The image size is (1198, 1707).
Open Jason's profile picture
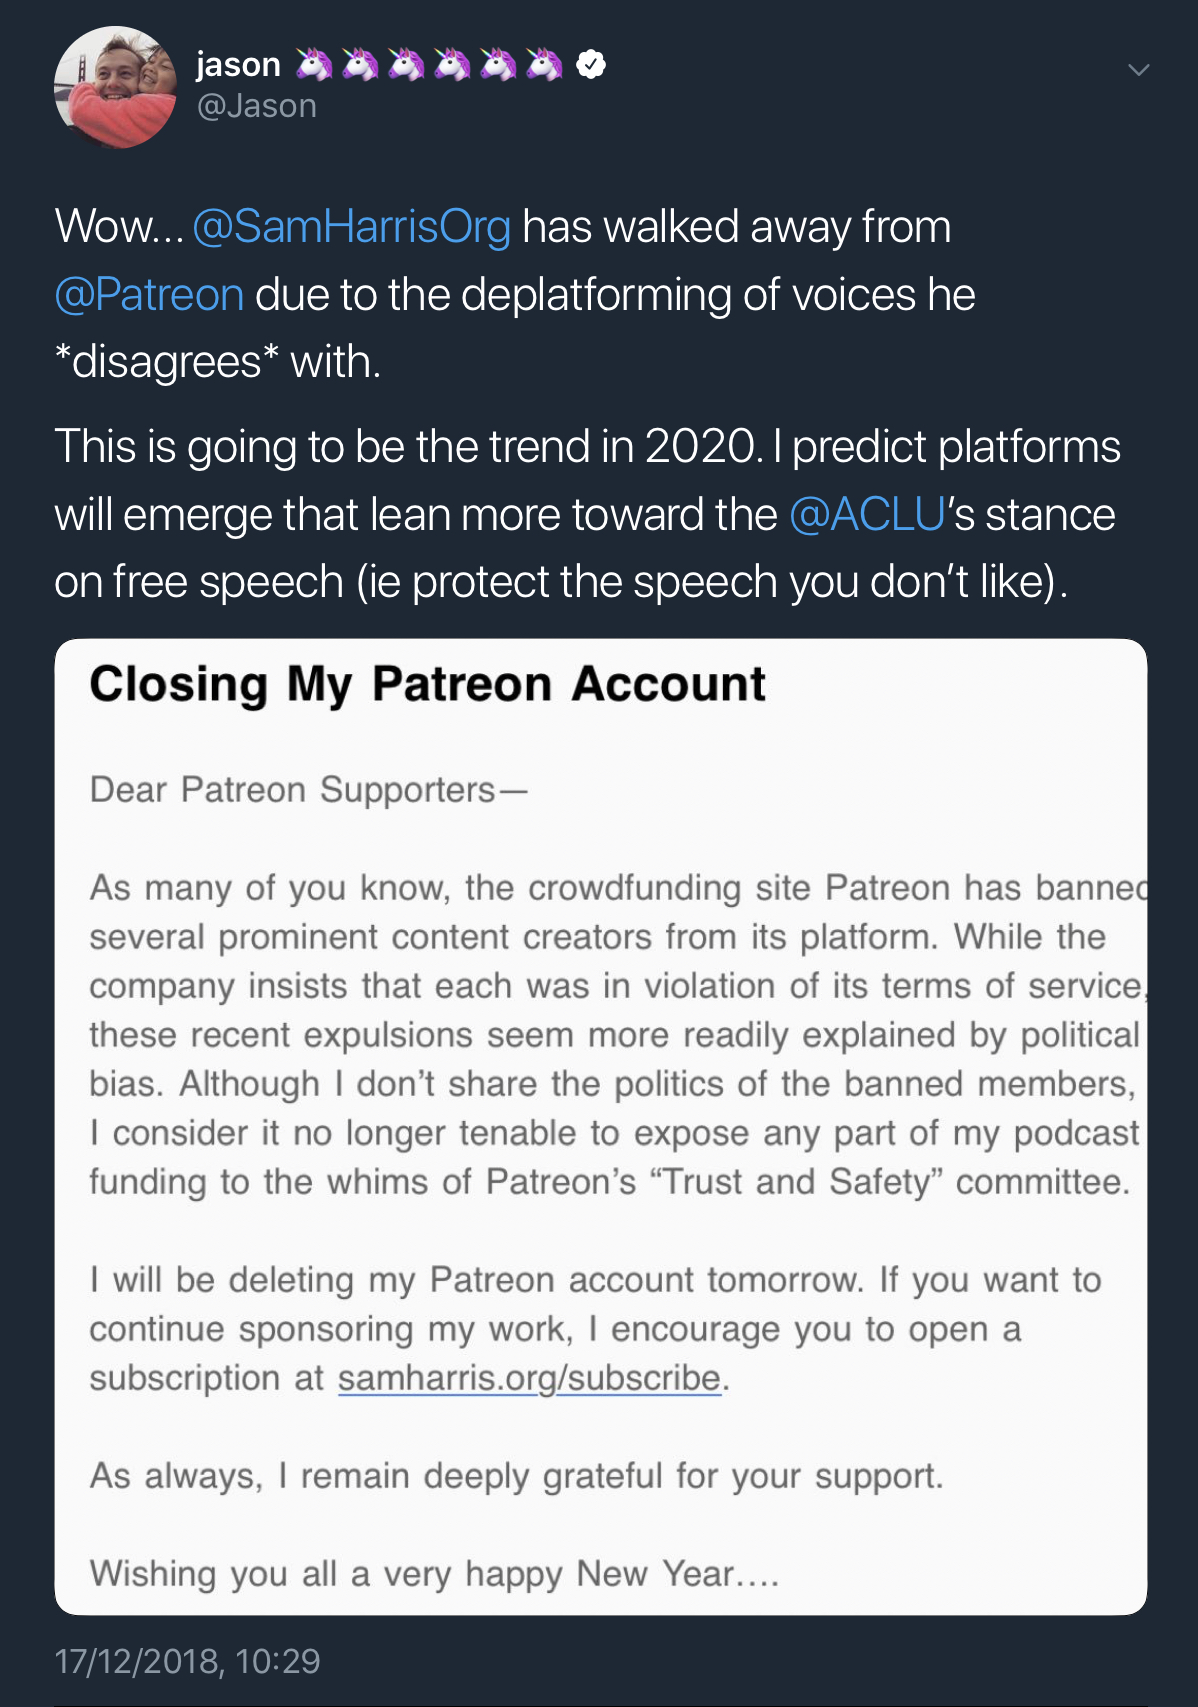[115, 87]
